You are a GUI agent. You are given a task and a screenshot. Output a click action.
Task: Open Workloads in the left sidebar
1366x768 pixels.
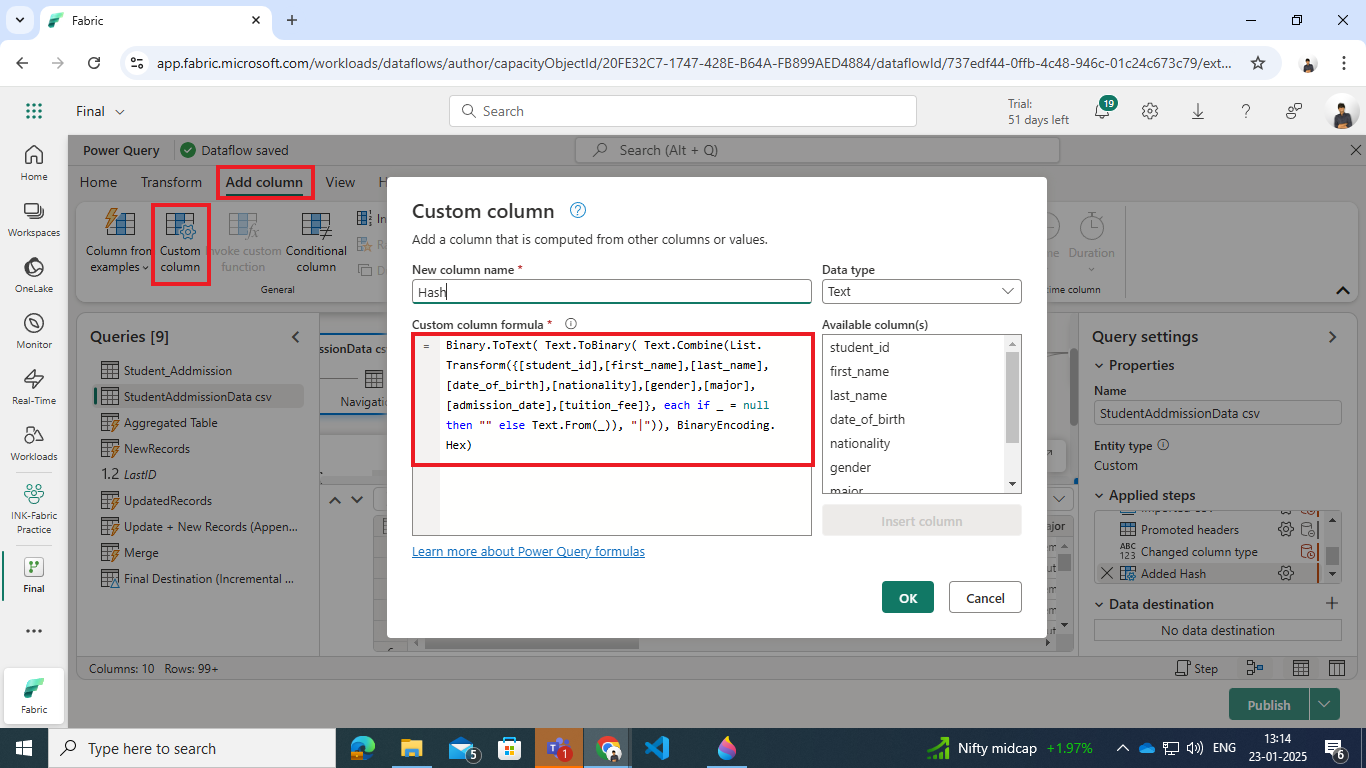[34, 443]
